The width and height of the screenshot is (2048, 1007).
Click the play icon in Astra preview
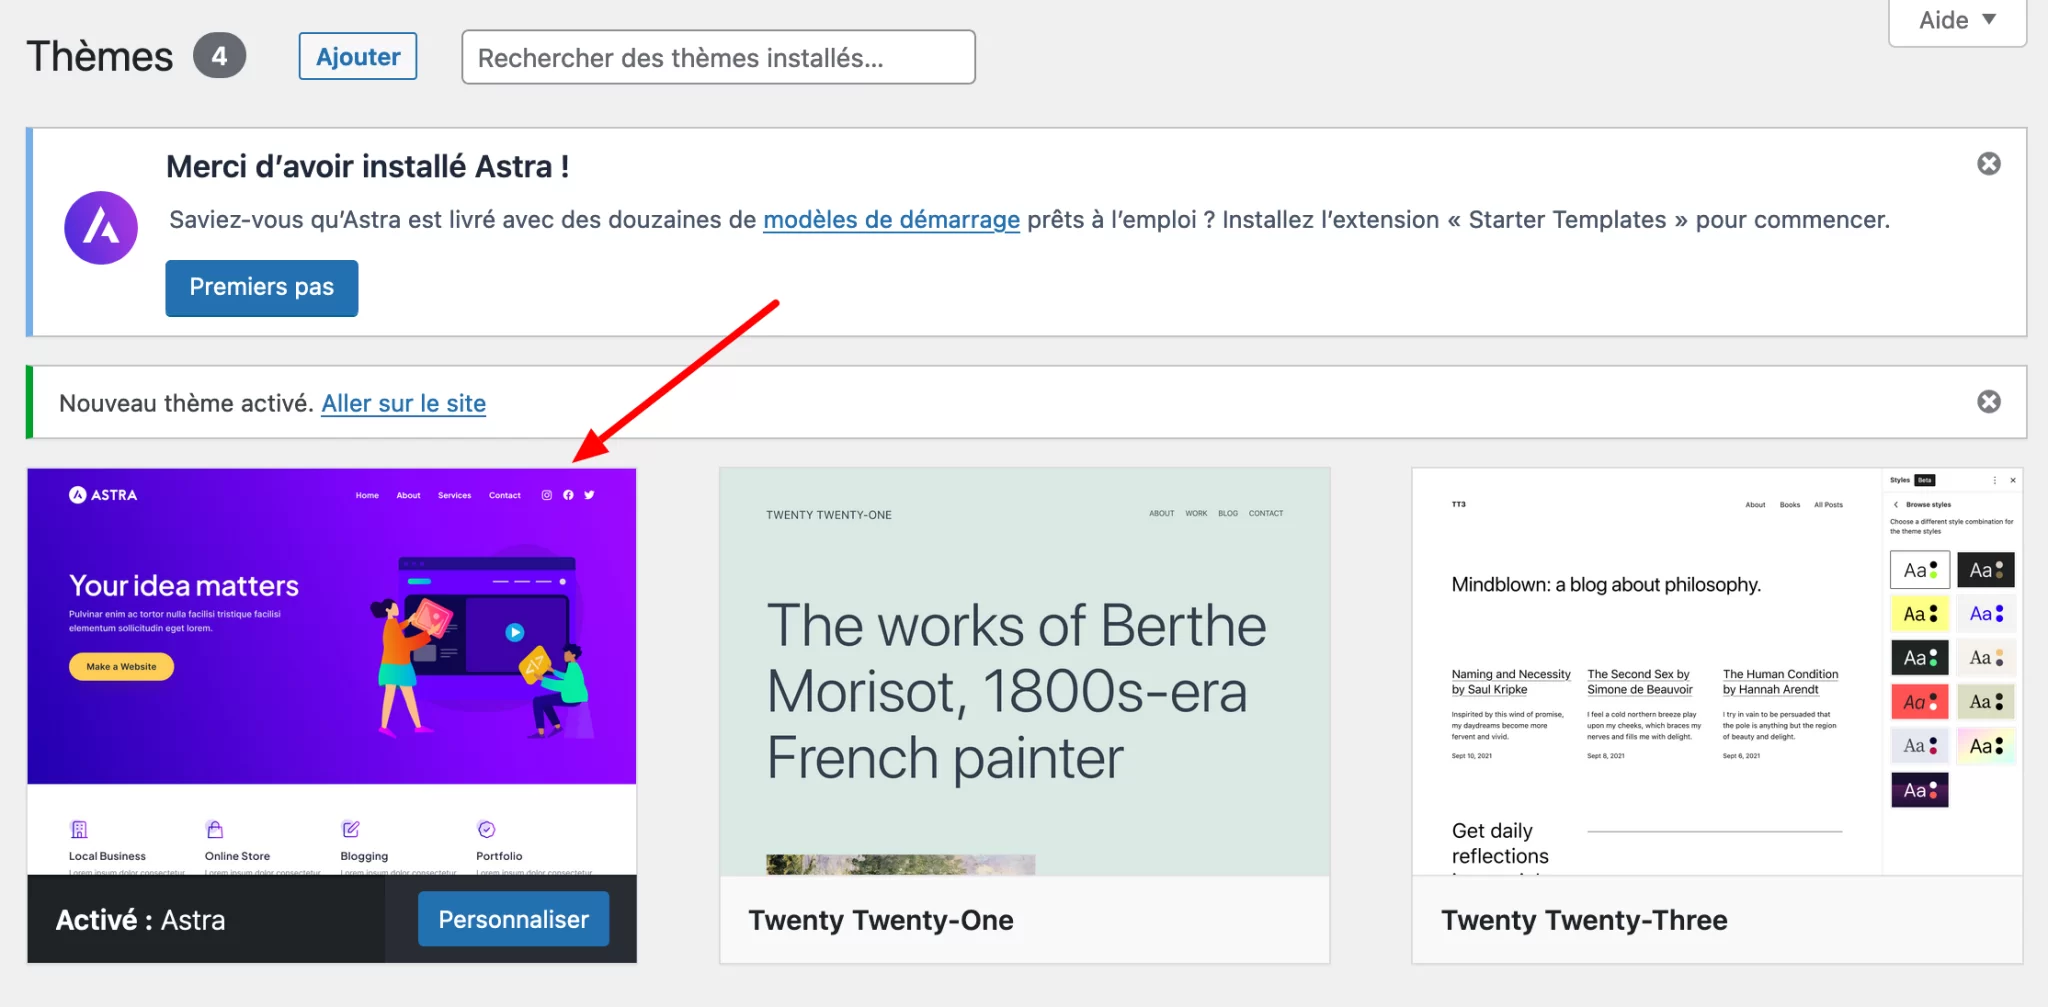coord(514,632)
